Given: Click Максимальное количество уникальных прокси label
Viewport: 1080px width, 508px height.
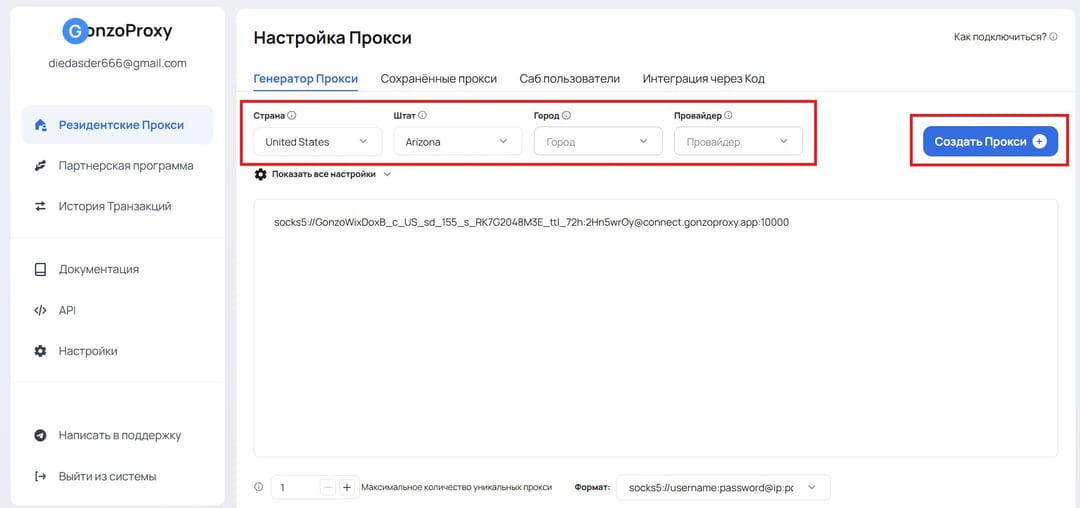Looking at the screenshot, I should [x=457, y=487].
